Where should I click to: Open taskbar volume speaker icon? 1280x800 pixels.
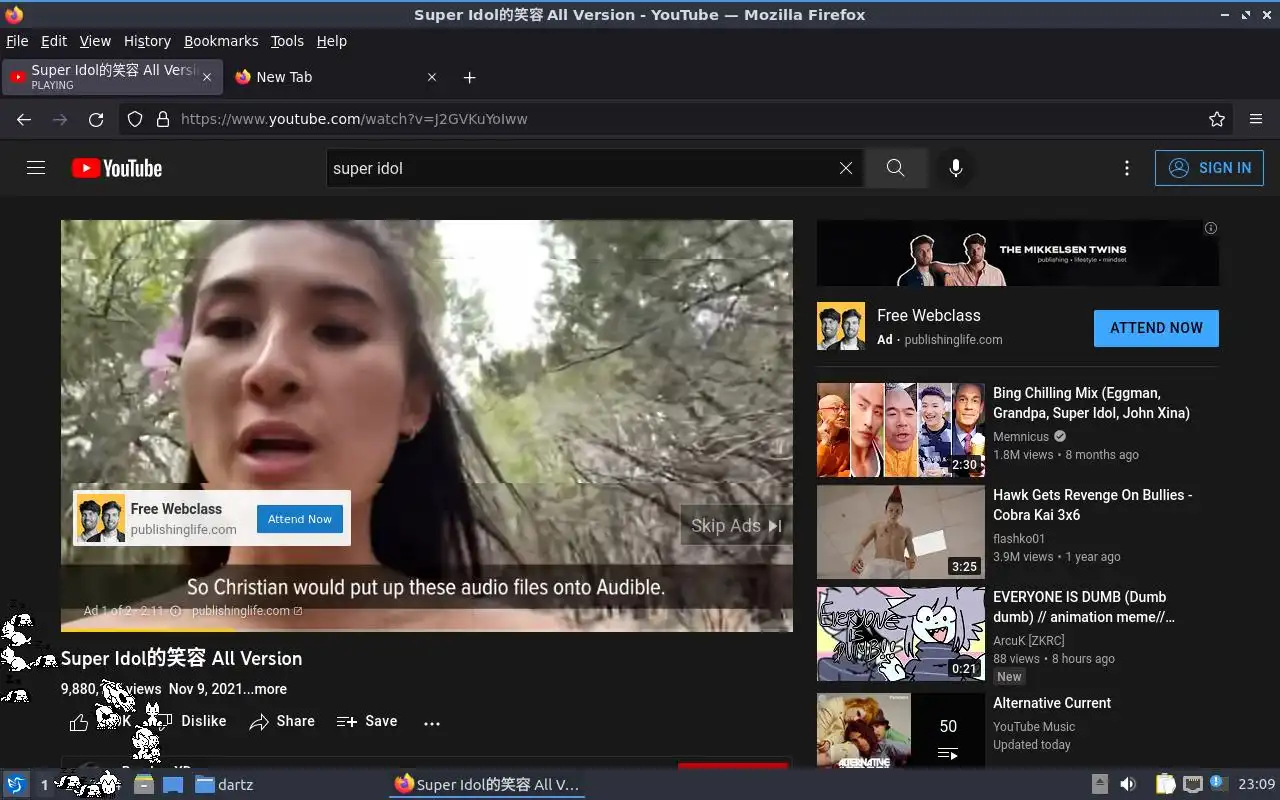coord(1128,784)
